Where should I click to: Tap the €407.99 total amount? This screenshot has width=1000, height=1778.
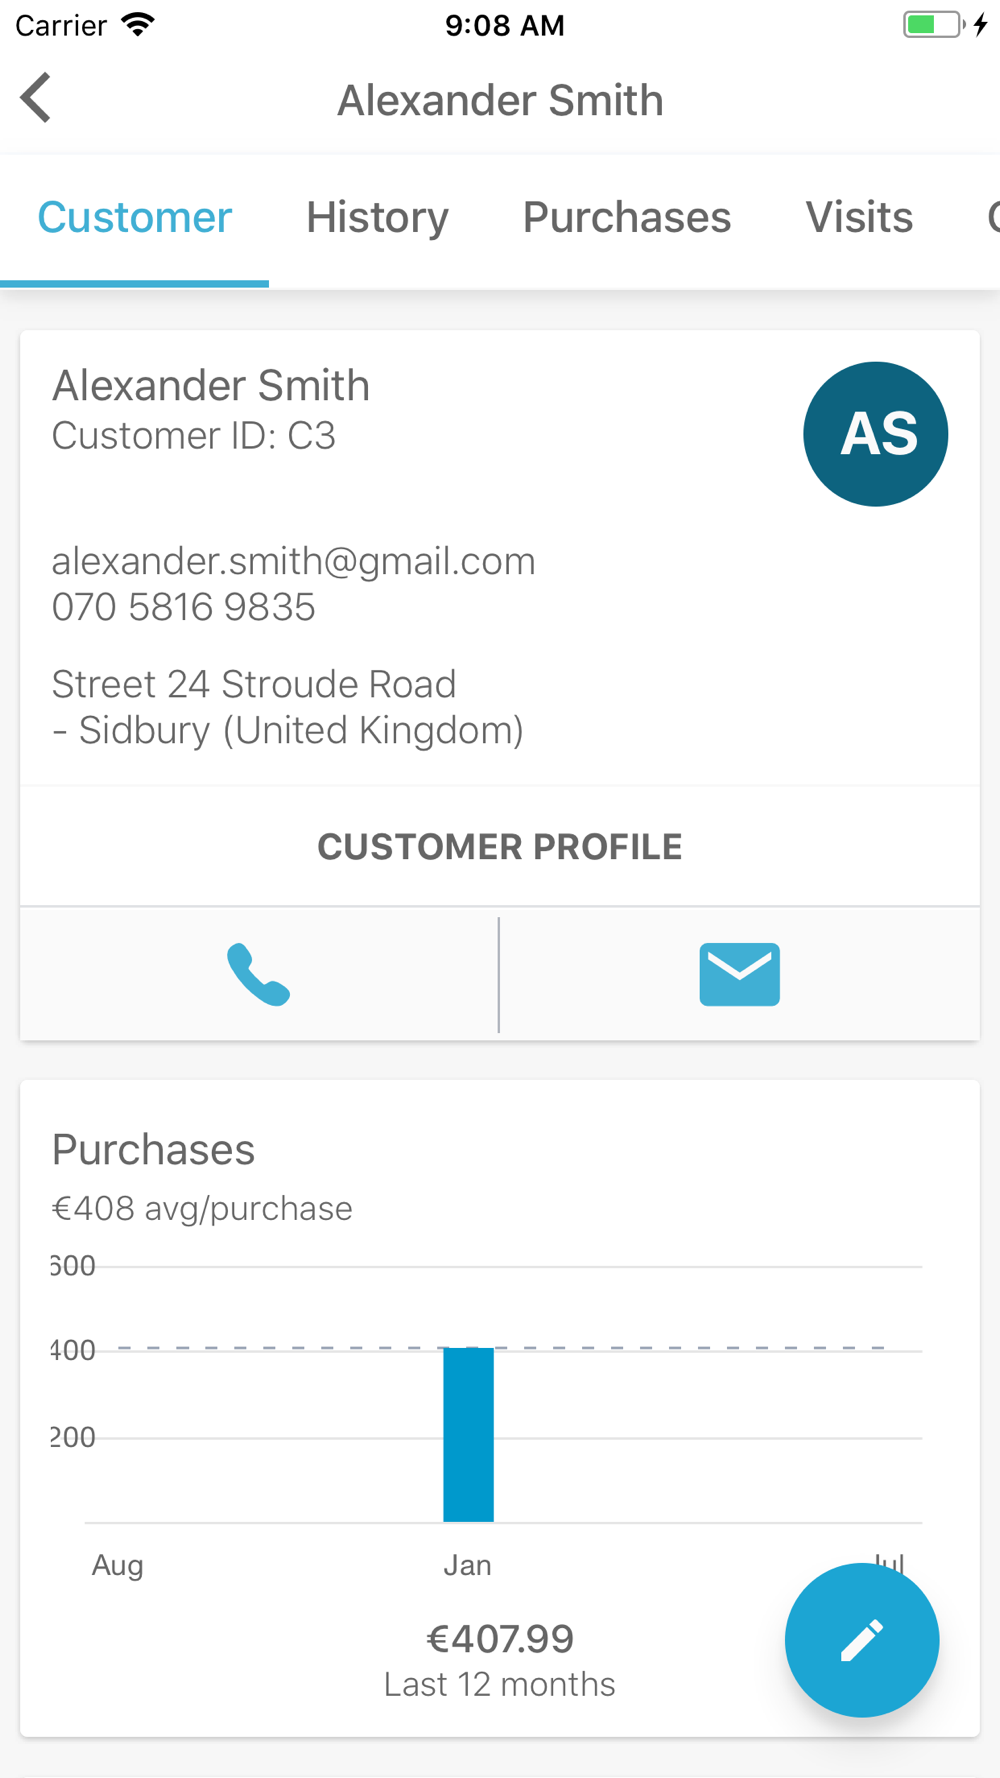coord(500,1639)
